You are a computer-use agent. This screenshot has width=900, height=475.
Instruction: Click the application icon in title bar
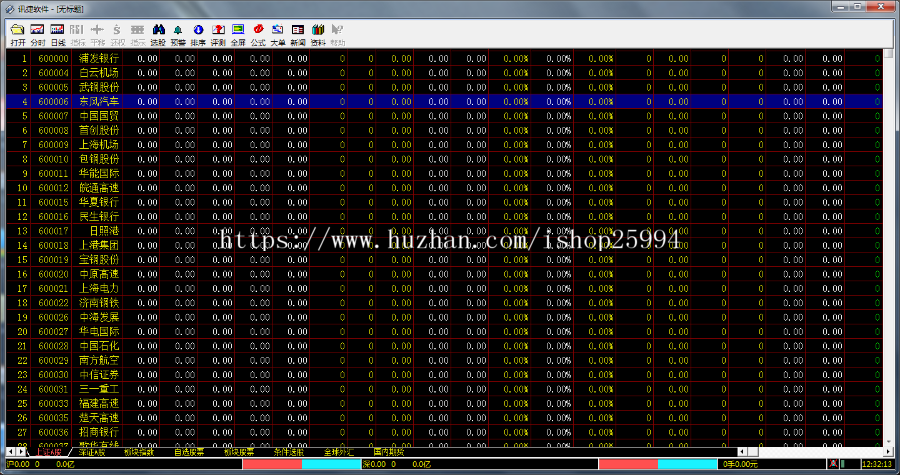[x=9, y=9]
